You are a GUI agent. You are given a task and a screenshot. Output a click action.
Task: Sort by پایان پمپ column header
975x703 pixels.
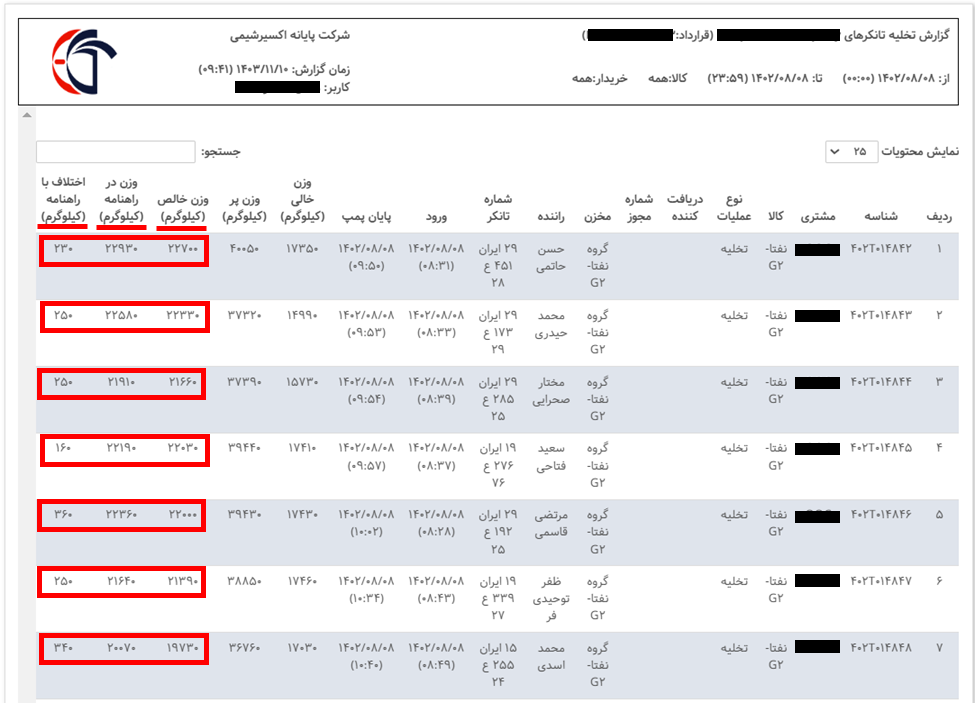tap(370, 216)
